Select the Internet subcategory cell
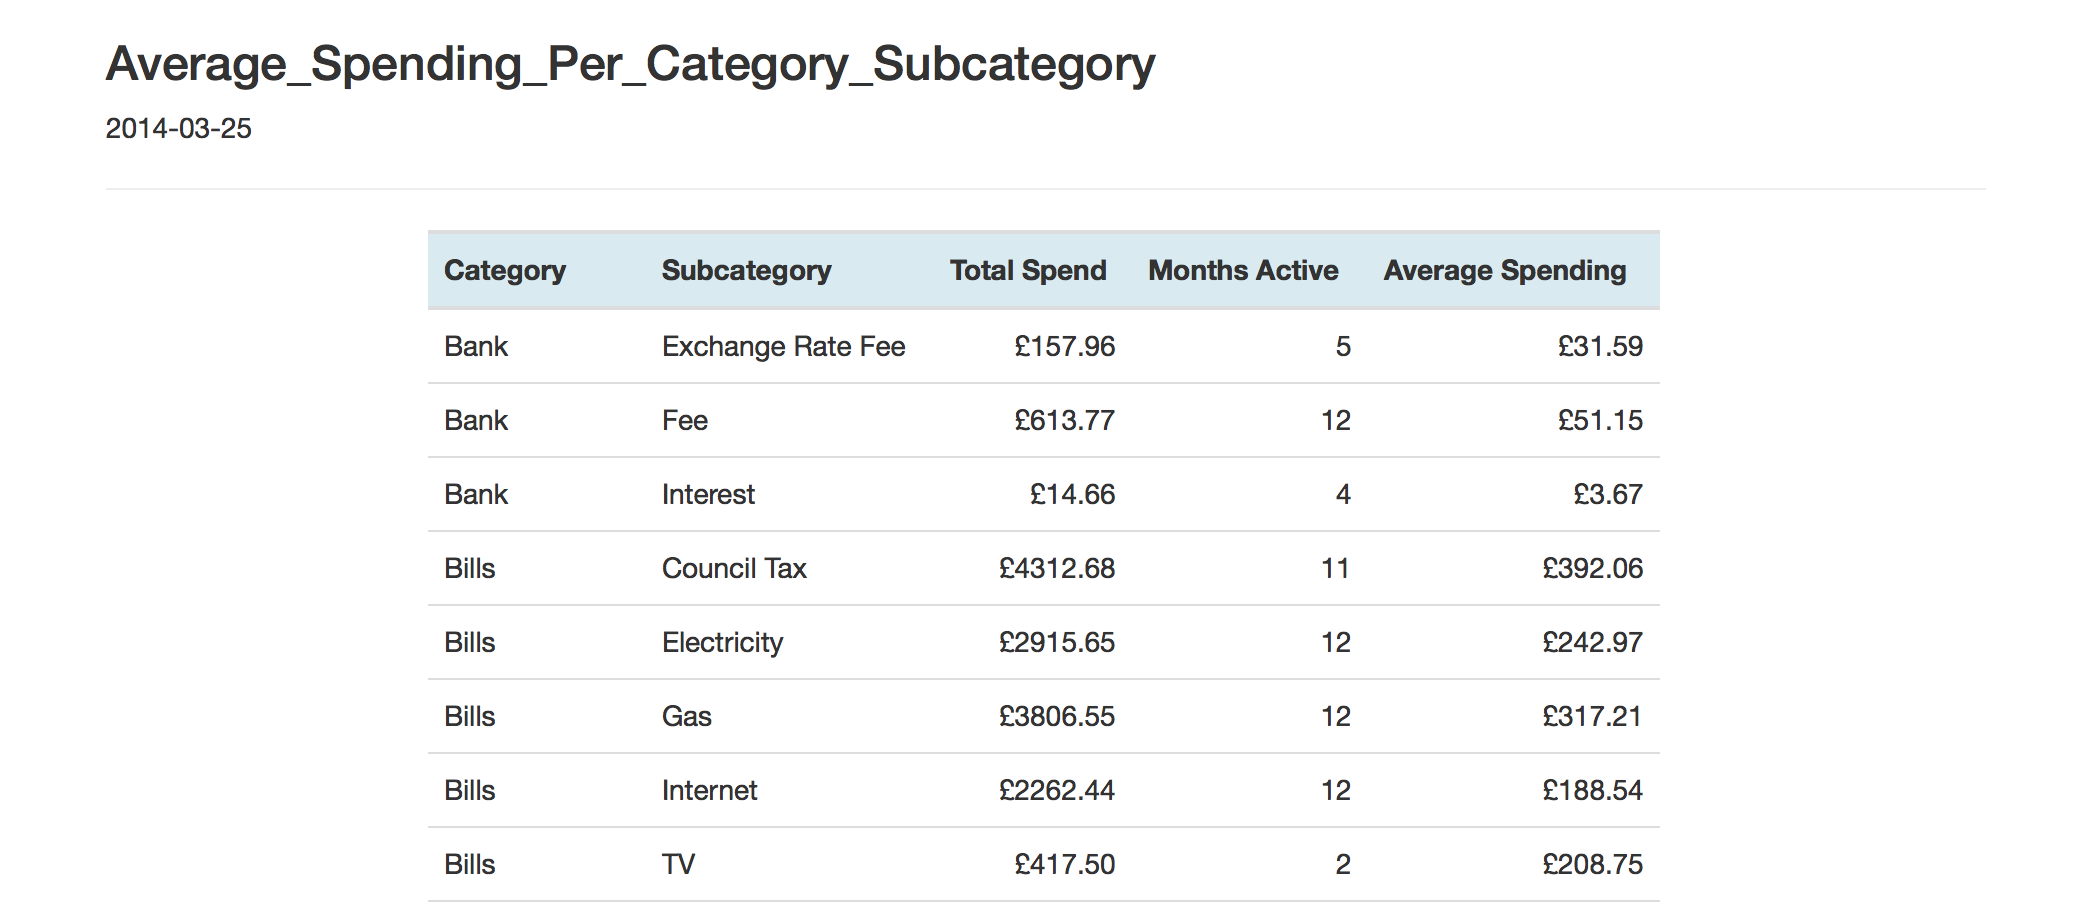This screenshot has height=902, width=2094. point(709,790)
